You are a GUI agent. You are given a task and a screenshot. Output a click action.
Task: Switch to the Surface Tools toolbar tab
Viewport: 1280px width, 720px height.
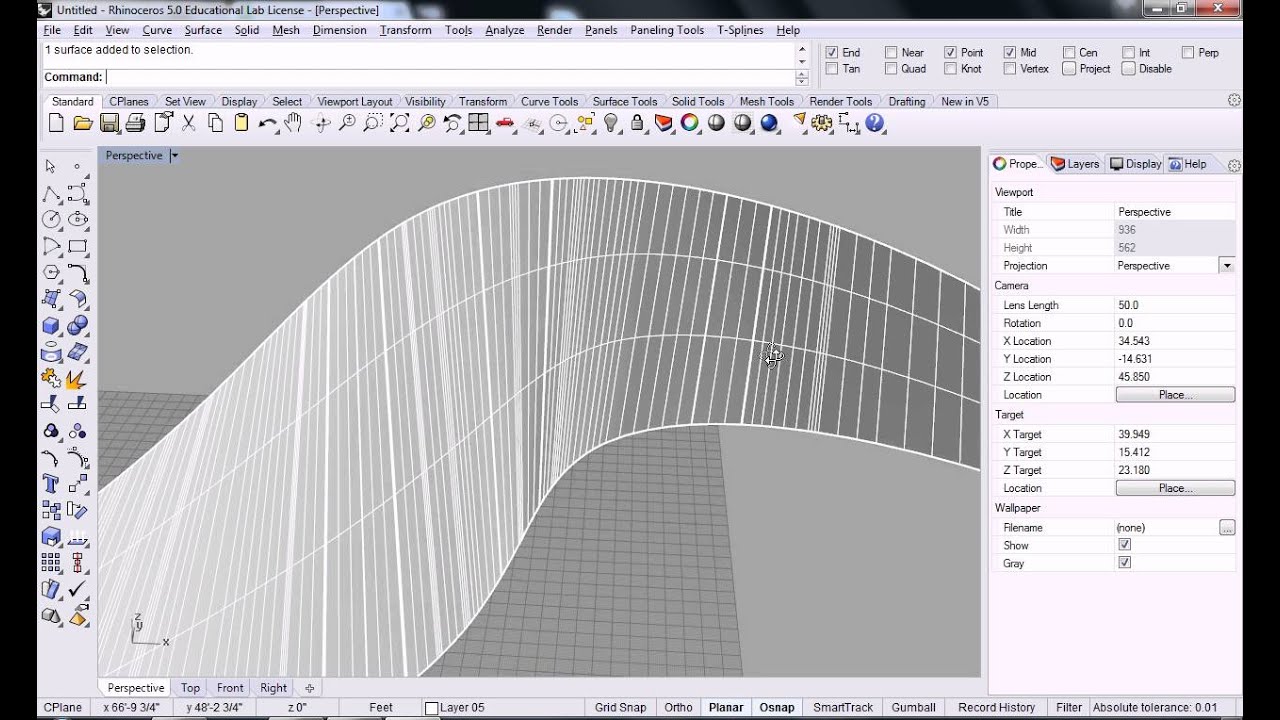pos(625,101)
